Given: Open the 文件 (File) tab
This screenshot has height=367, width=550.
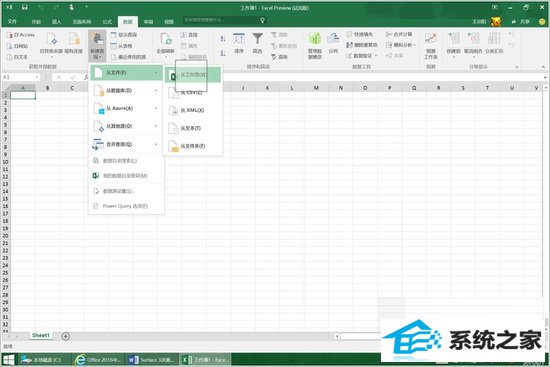Looking at the screenshot, I should point(12,22).
